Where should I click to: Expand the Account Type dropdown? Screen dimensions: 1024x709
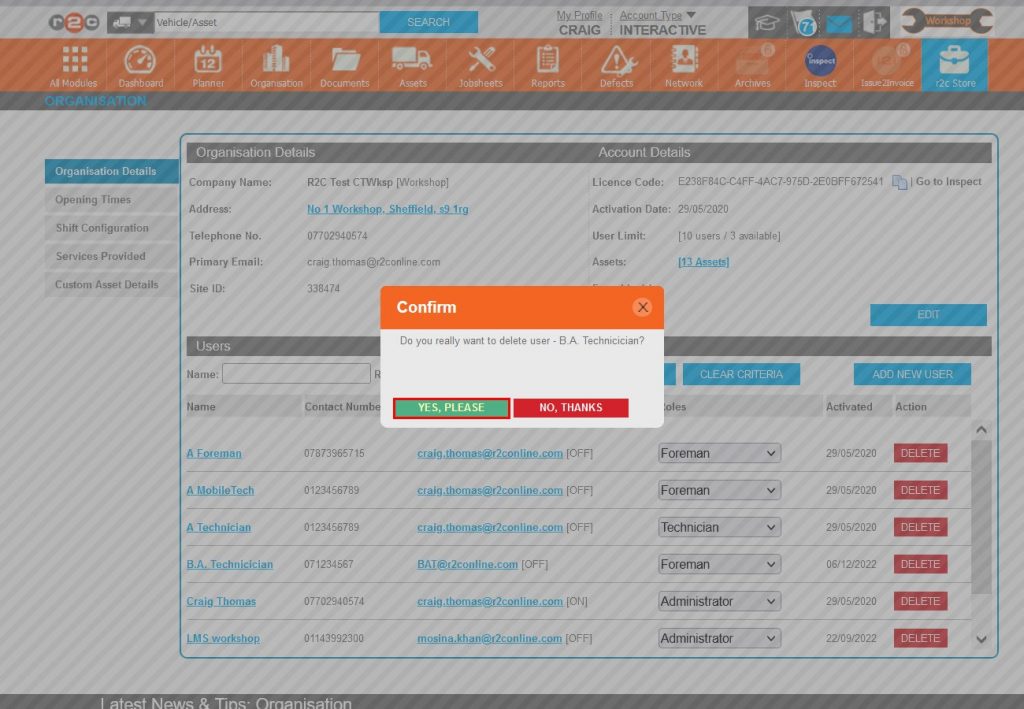point(691,15)
